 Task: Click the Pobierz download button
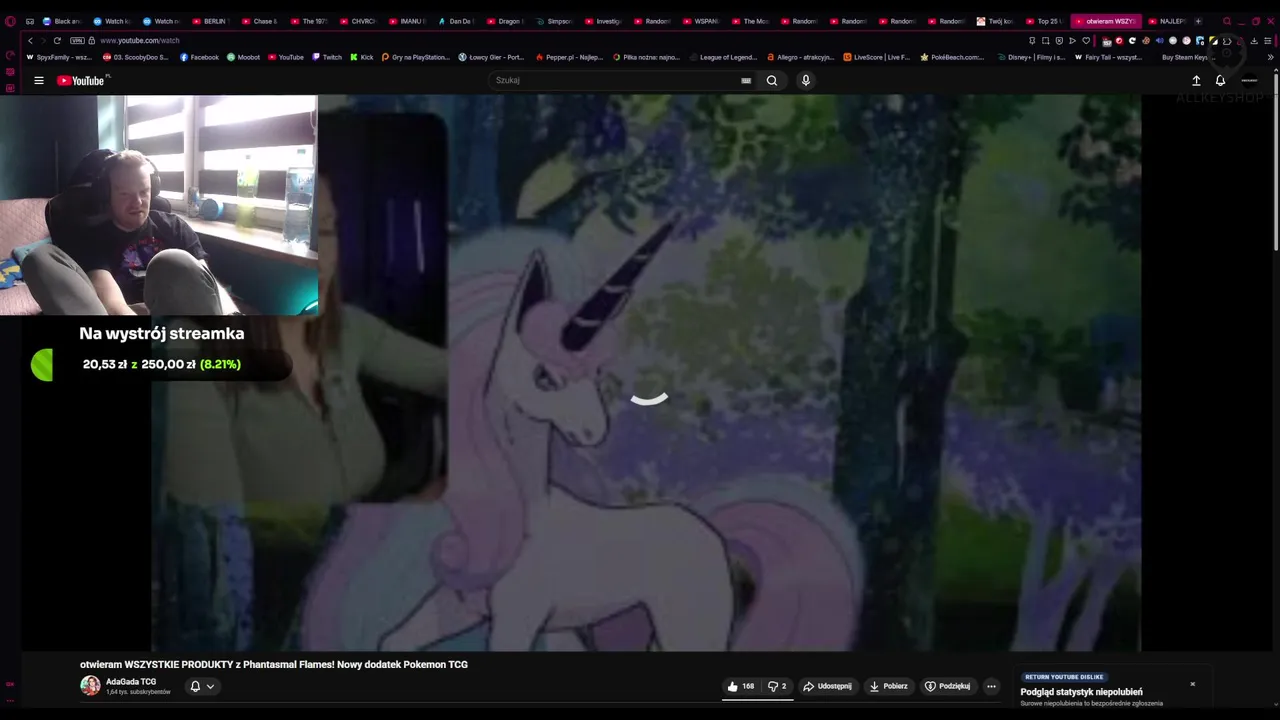(x=888, y=686)
